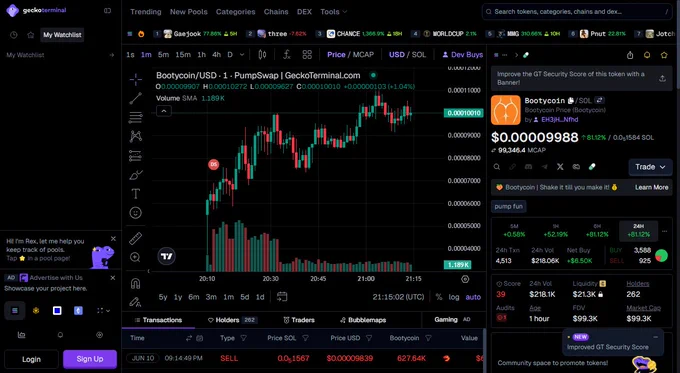This screenshot has height=373, width=680.
Task: Switch to the Traders tab
Action: coord(299,320)
